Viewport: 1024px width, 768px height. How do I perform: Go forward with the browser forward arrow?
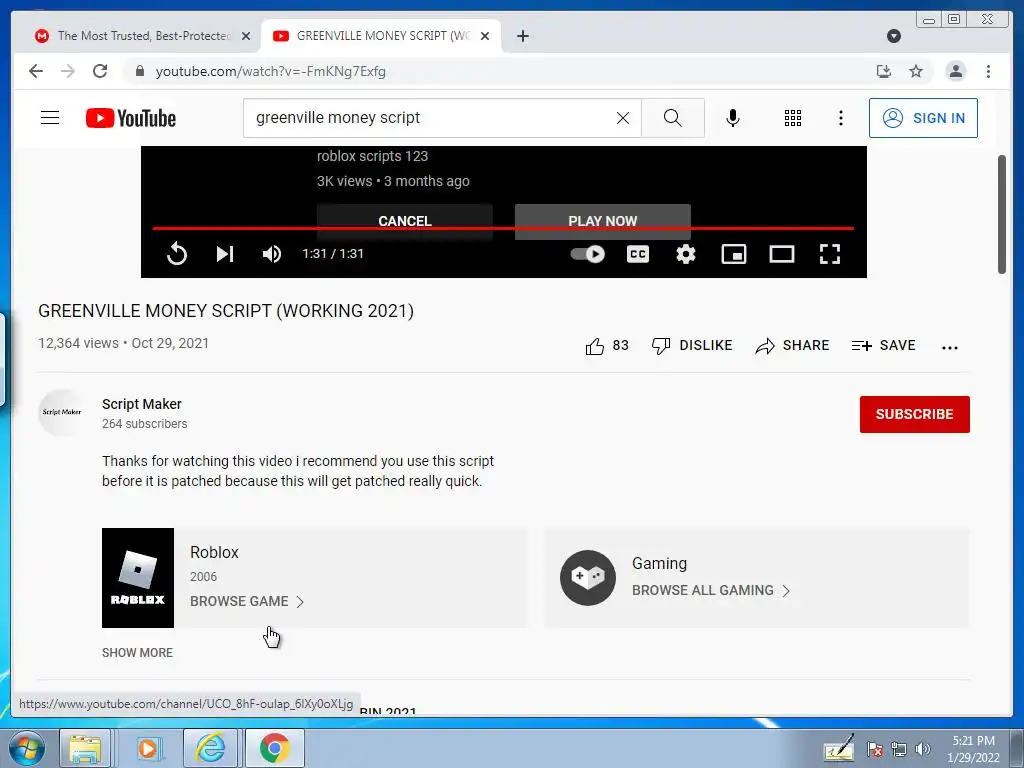pos(68,71)
